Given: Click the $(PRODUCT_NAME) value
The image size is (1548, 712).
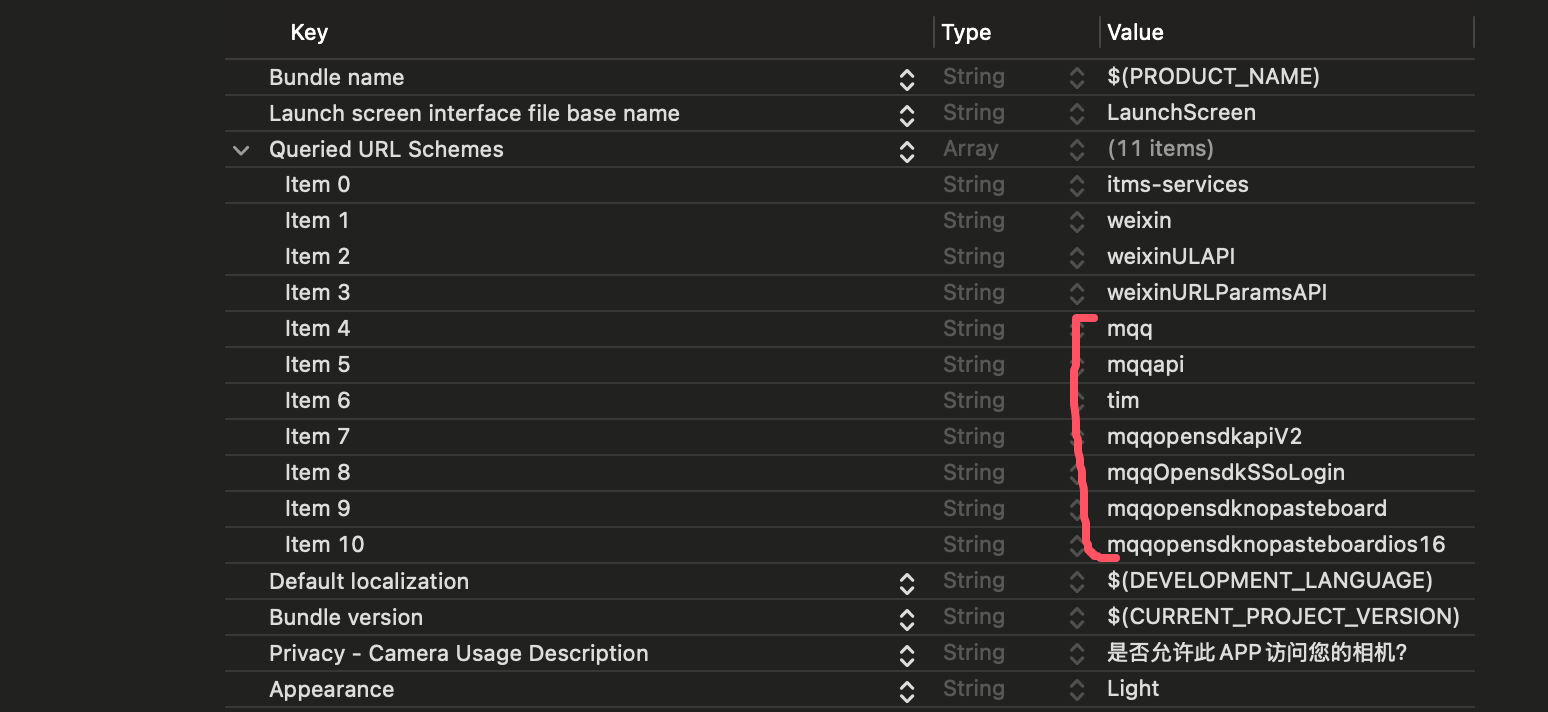Looking at the screenshot, I should click(1213, 77).
